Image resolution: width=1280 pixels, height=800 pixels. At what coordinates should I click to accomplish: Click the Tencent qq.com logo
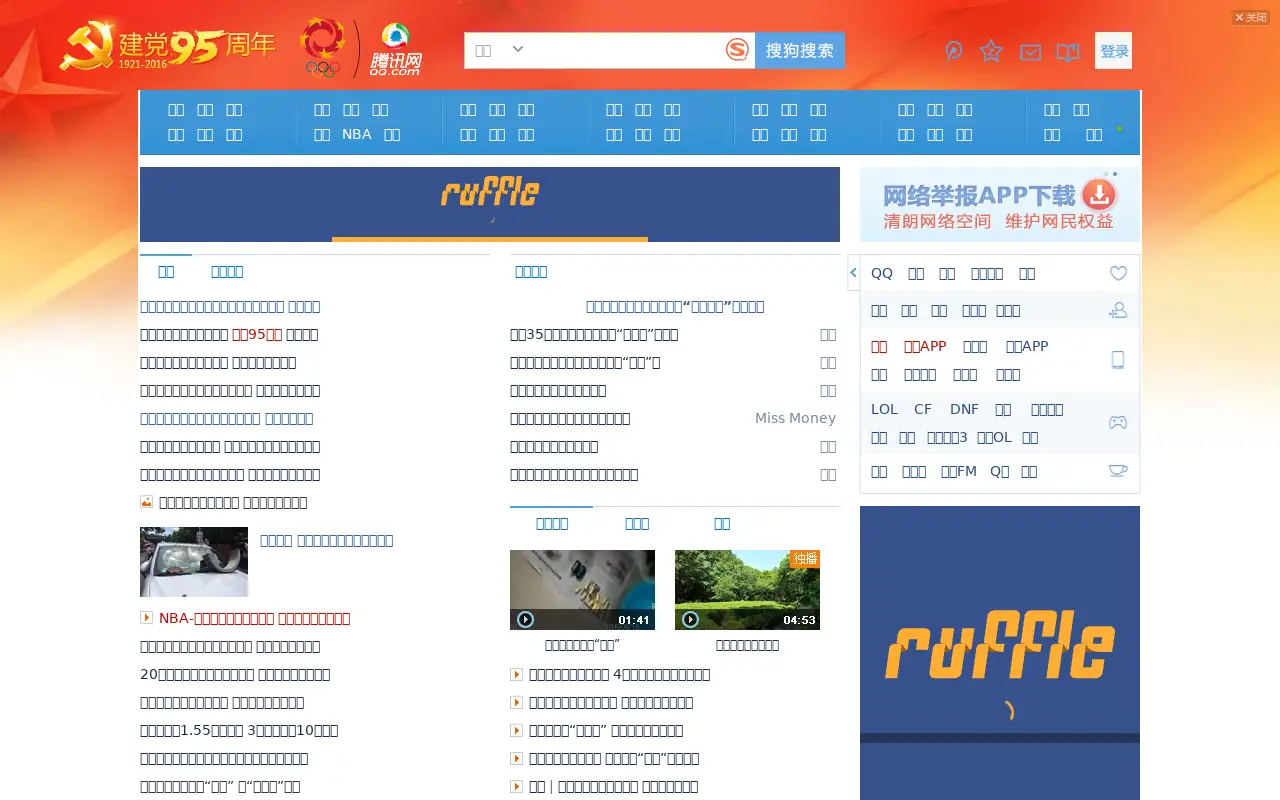[x=396, y=50]
